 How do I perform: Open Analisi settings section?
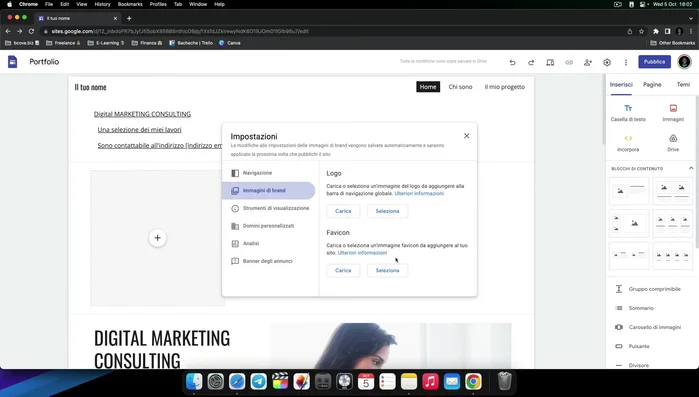(269, 244)
